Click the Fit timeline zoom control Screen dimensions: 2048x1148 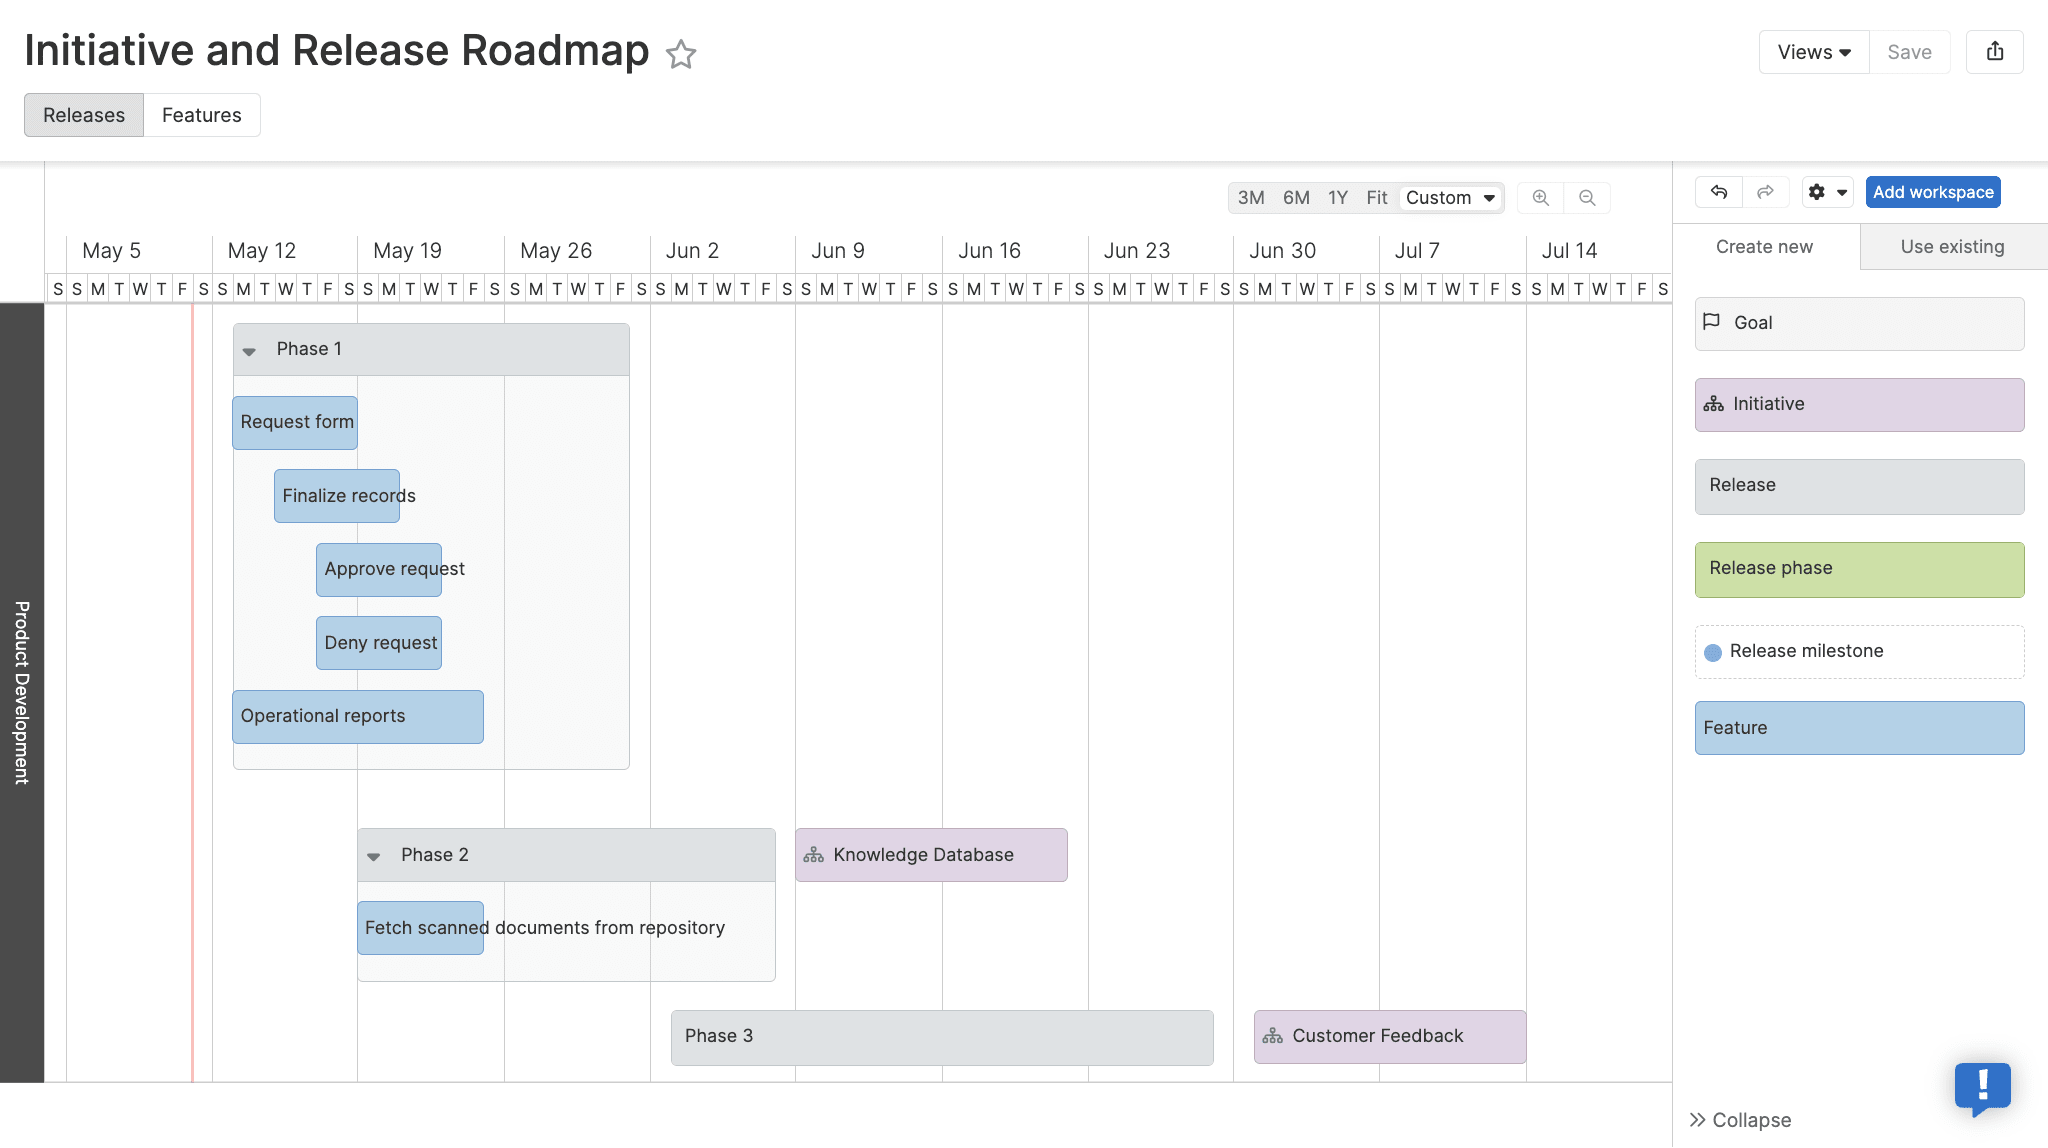pos(1377,197)
